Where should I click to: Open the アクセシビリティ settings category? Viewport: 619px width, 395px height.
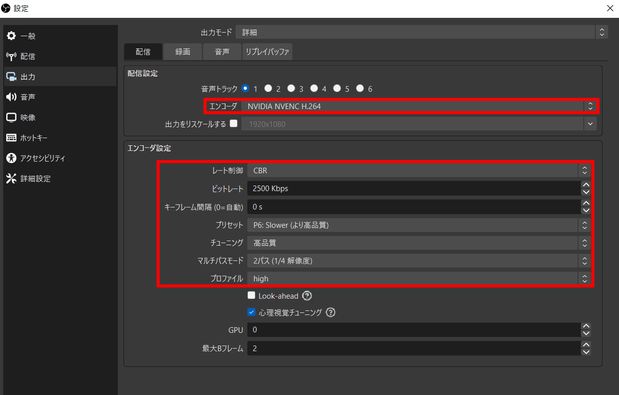(x=60, y=158)
